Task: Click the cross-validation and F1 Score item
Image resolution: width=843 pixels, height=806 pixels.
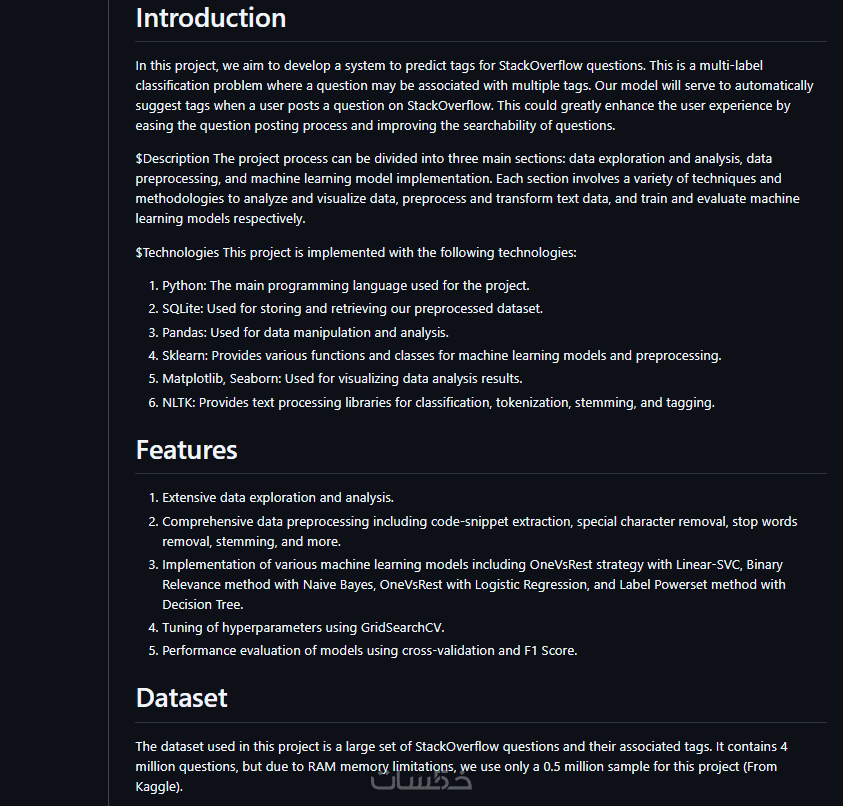Action: point(370,651)
